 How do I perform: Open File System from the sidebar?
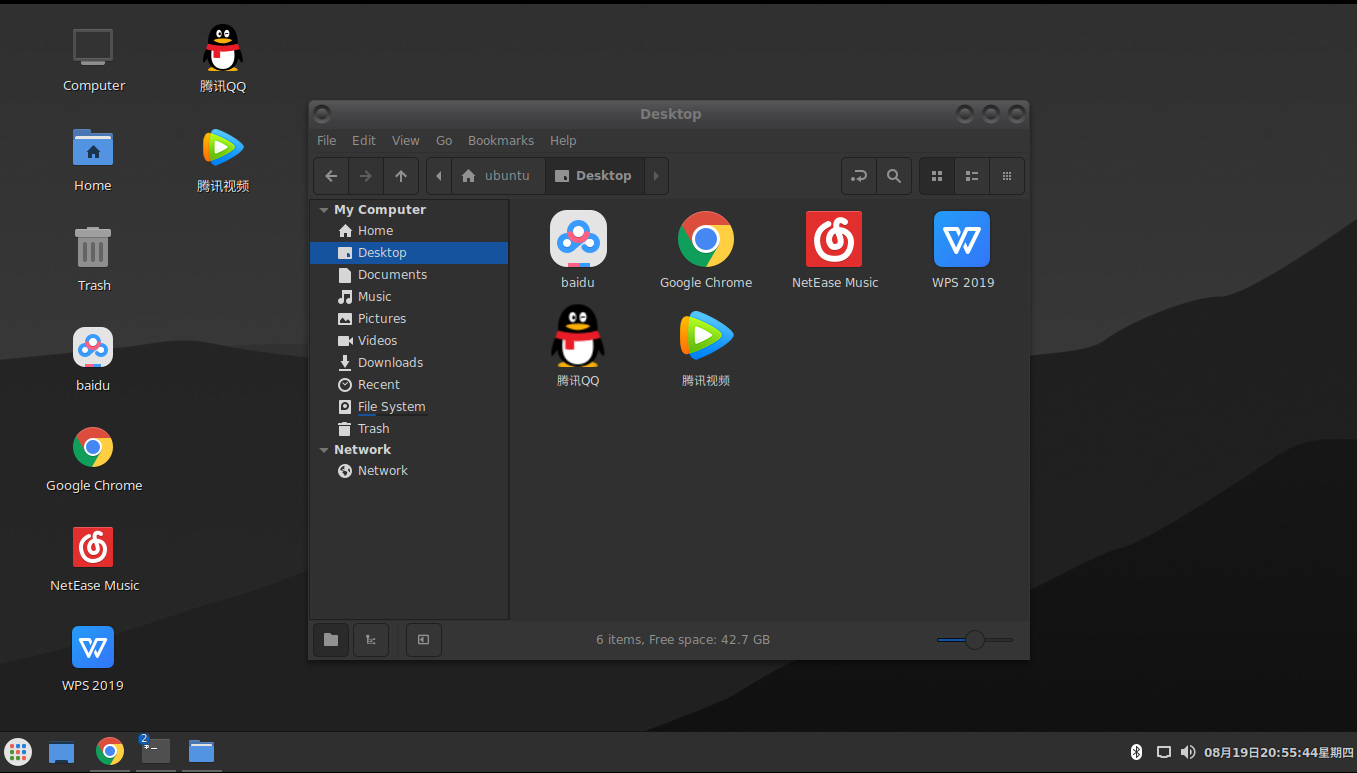pyautogui.click(x=409, y=407)
